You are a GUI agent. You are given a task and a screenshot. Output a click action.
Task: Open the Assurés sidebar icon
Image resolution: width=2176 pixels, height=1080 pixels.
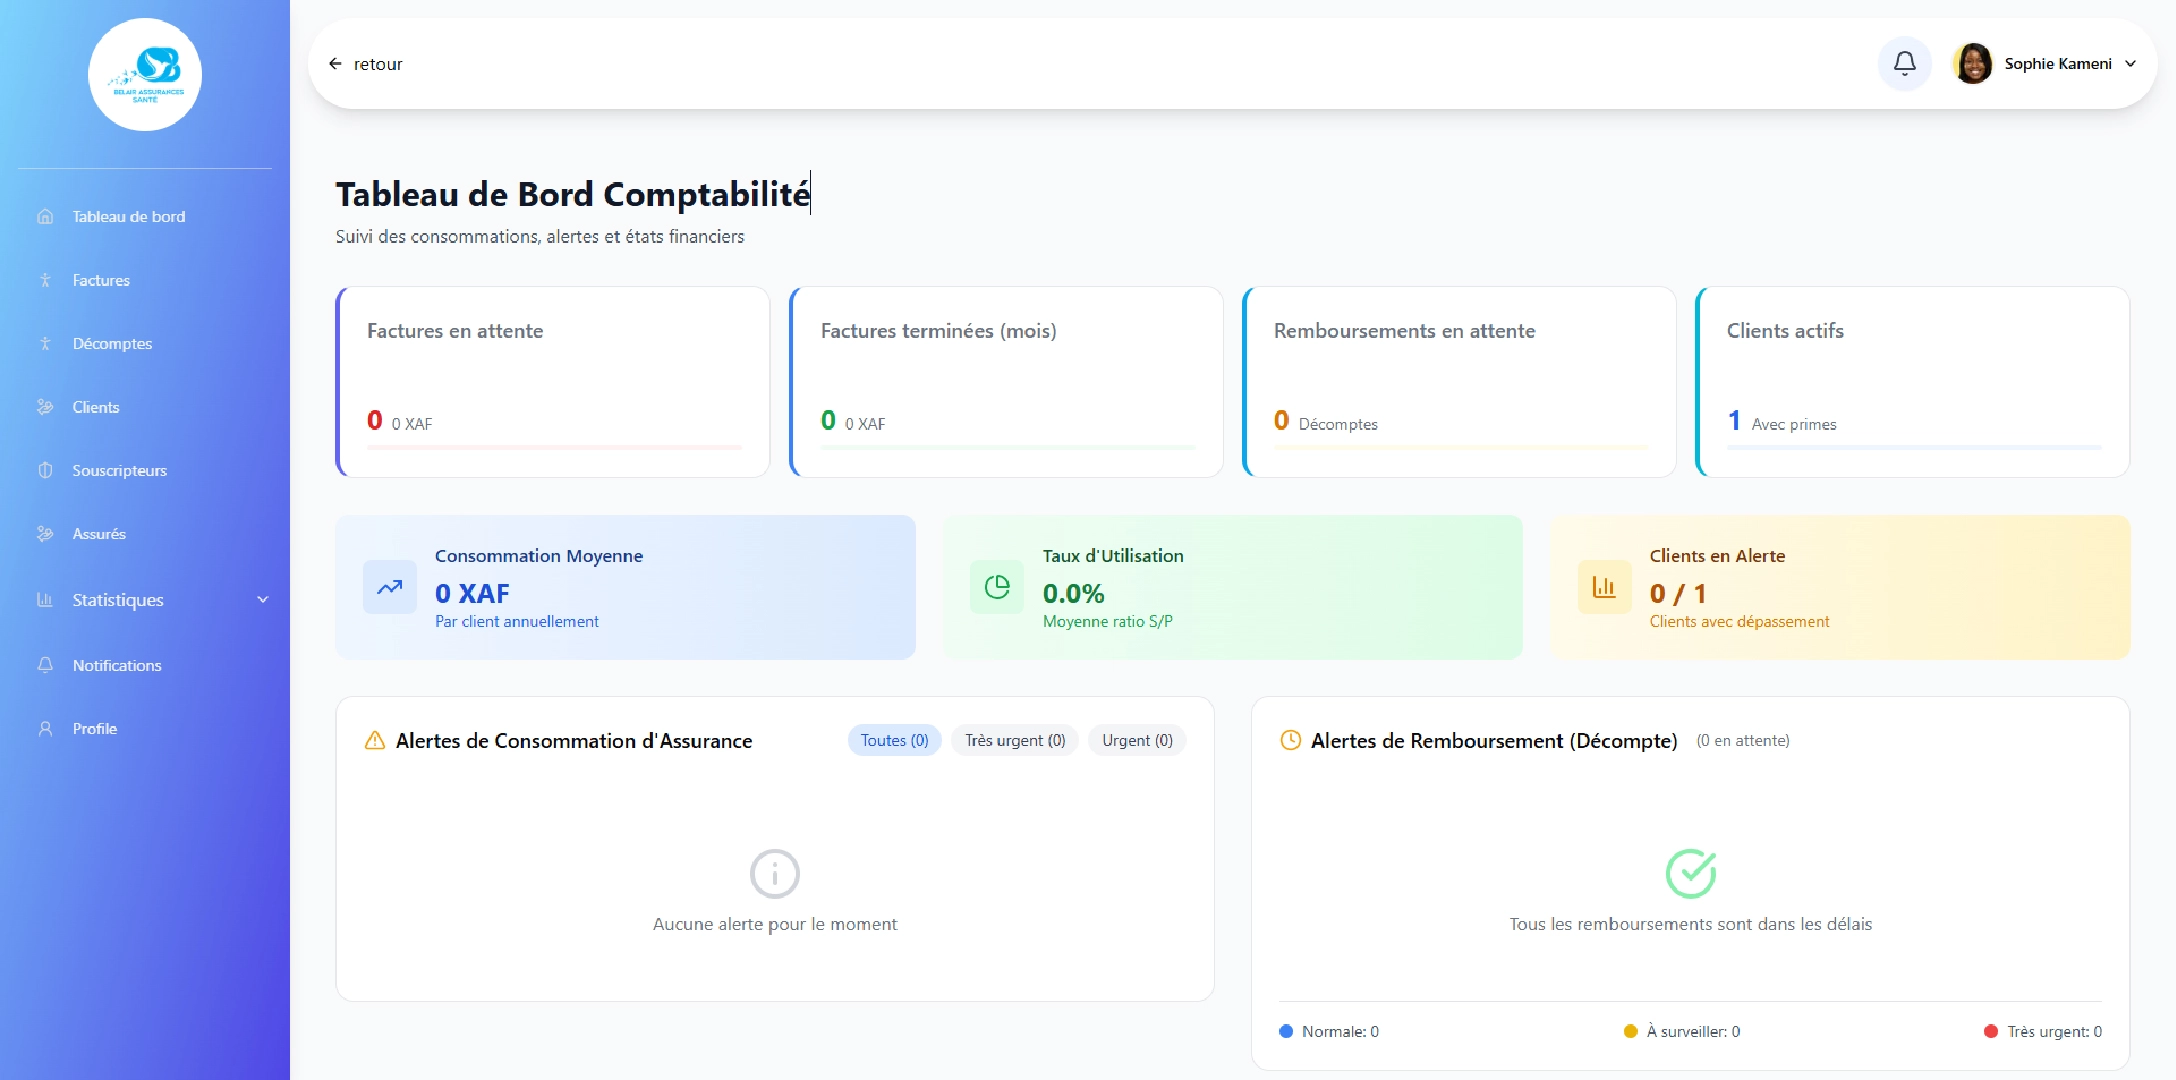point(46,533)
